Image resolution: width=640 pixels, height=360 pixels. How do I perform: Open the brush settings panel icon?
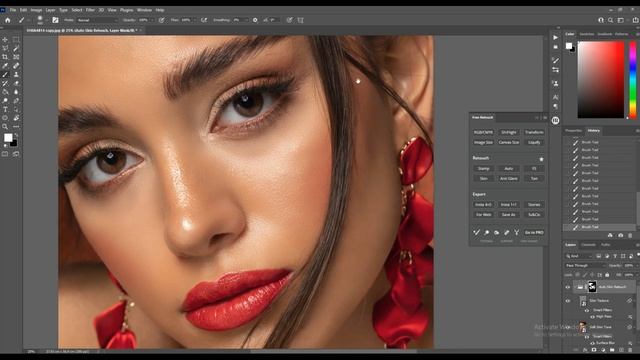pyautogui.click(x=55, y=20)
